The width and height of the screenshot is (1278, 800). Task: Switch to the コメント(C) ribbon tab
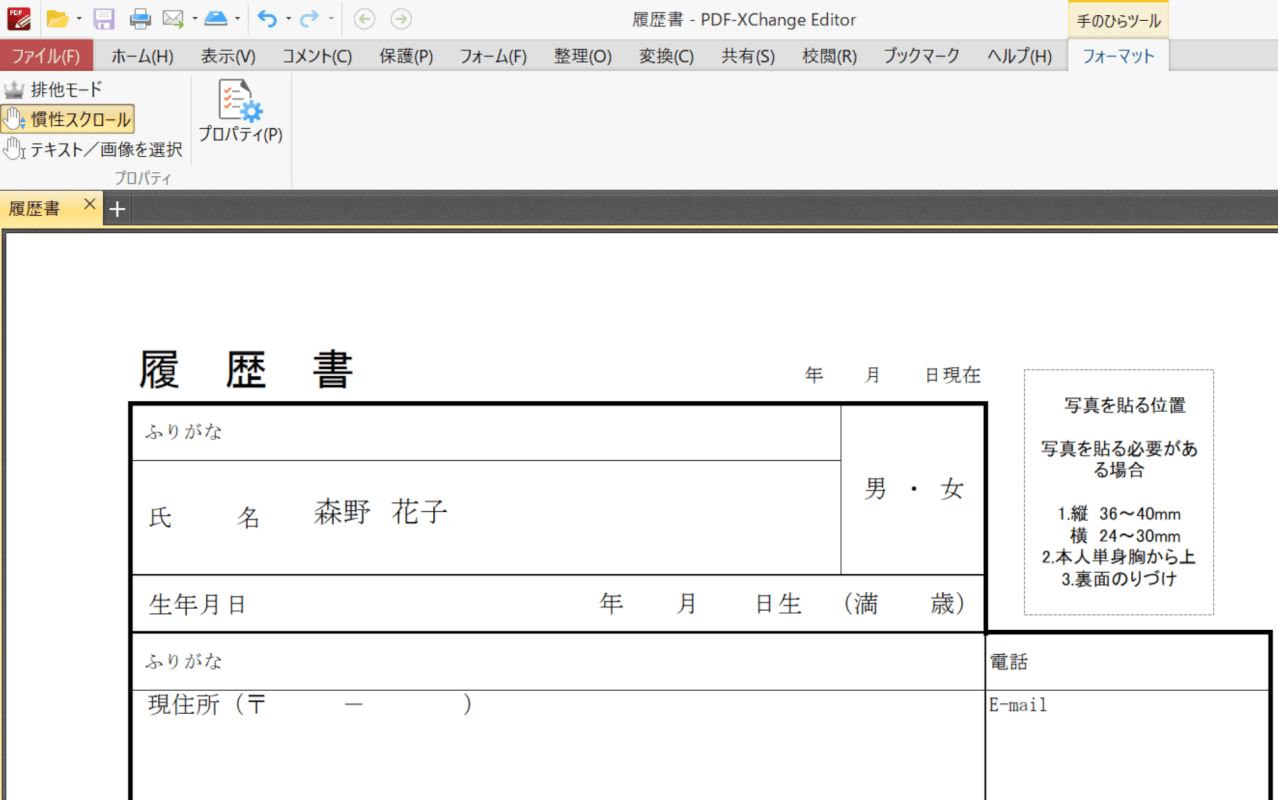point(316,56)
